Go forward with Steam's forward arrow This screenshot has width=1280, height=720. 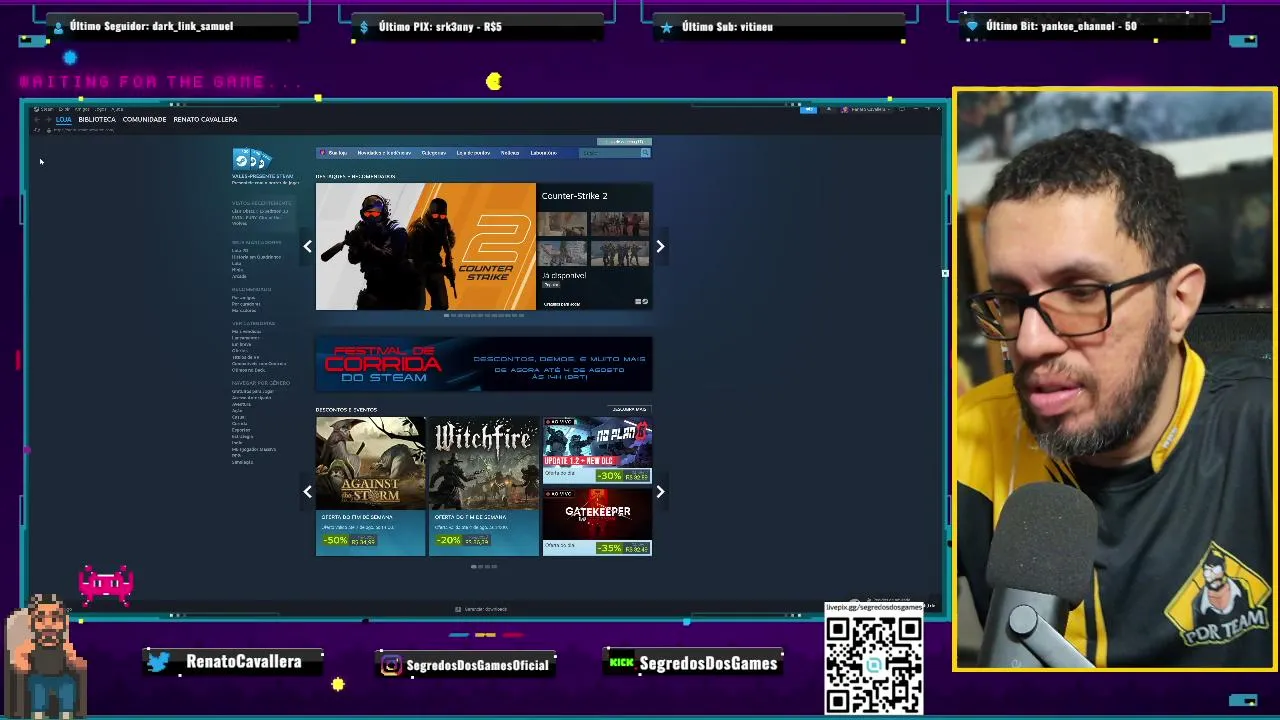click(x=48, y=119)
